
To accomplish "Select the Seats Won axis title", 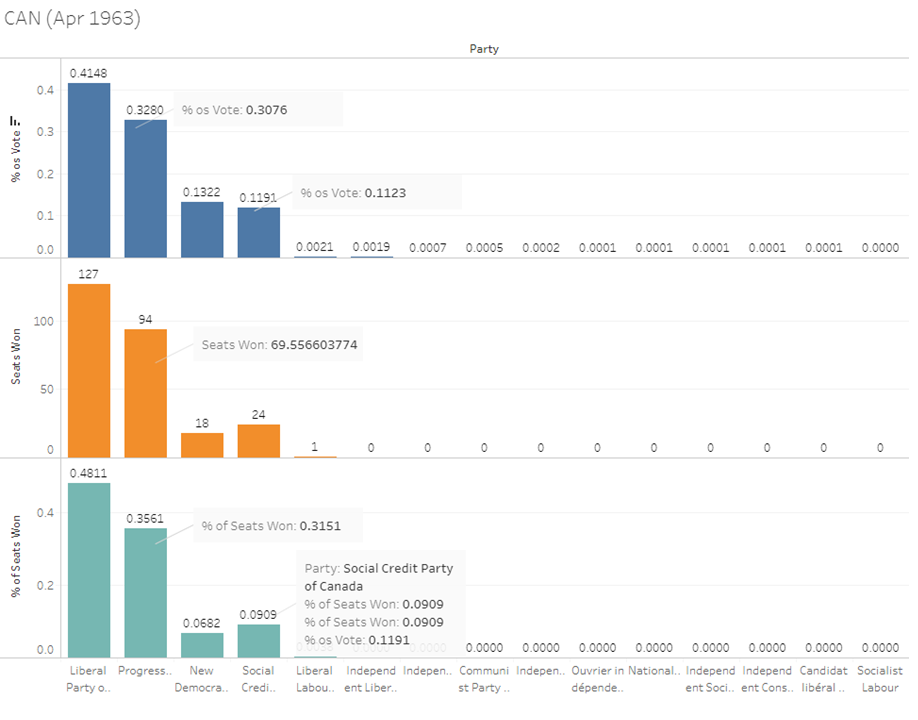I will tap(16, 359).
